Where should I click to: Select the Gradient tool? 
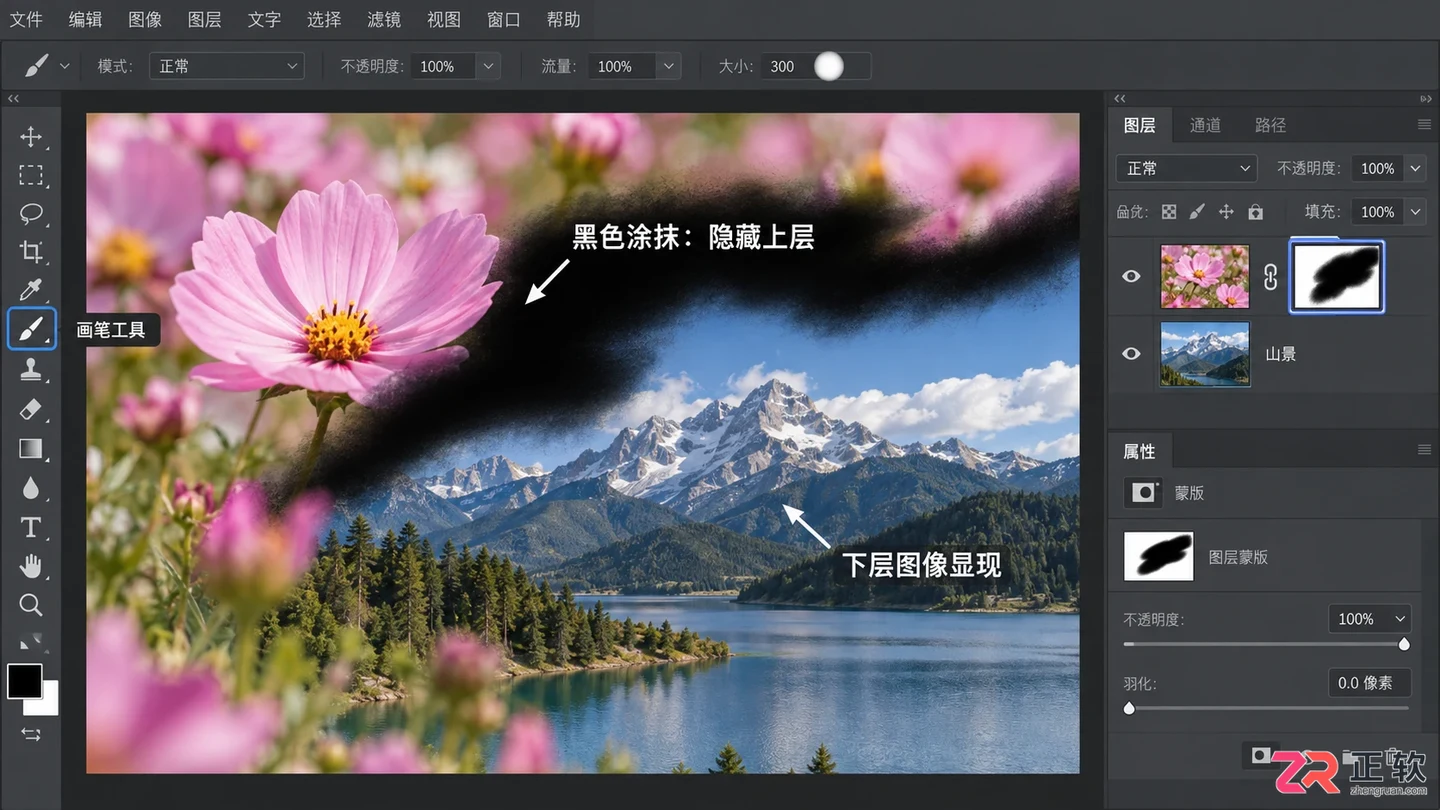[31, 448]
